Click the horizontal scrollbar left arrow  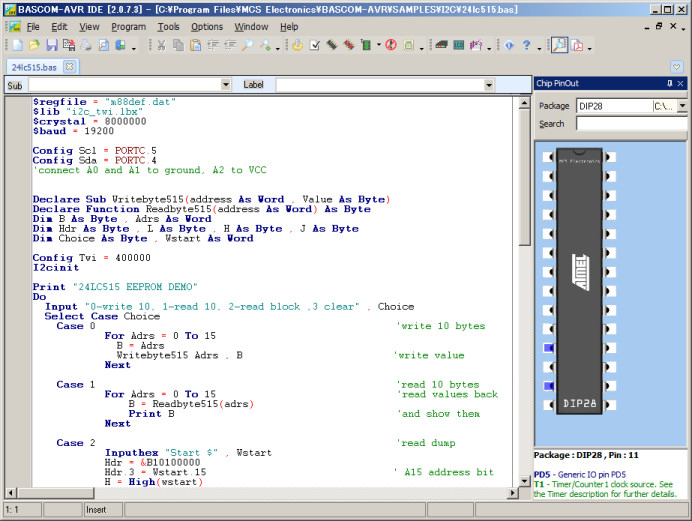point(11,493)
